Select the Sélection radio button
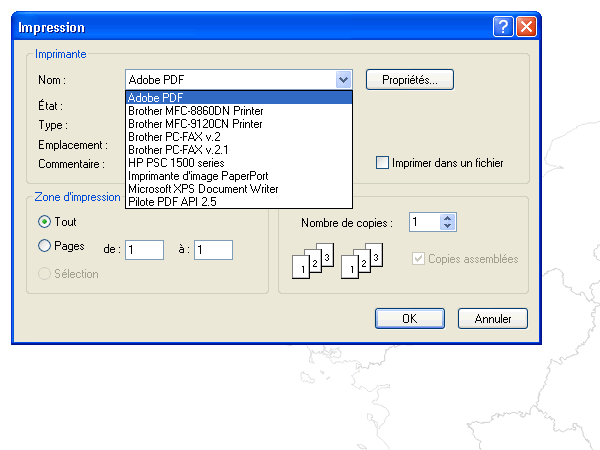 (x=44, y=274)
